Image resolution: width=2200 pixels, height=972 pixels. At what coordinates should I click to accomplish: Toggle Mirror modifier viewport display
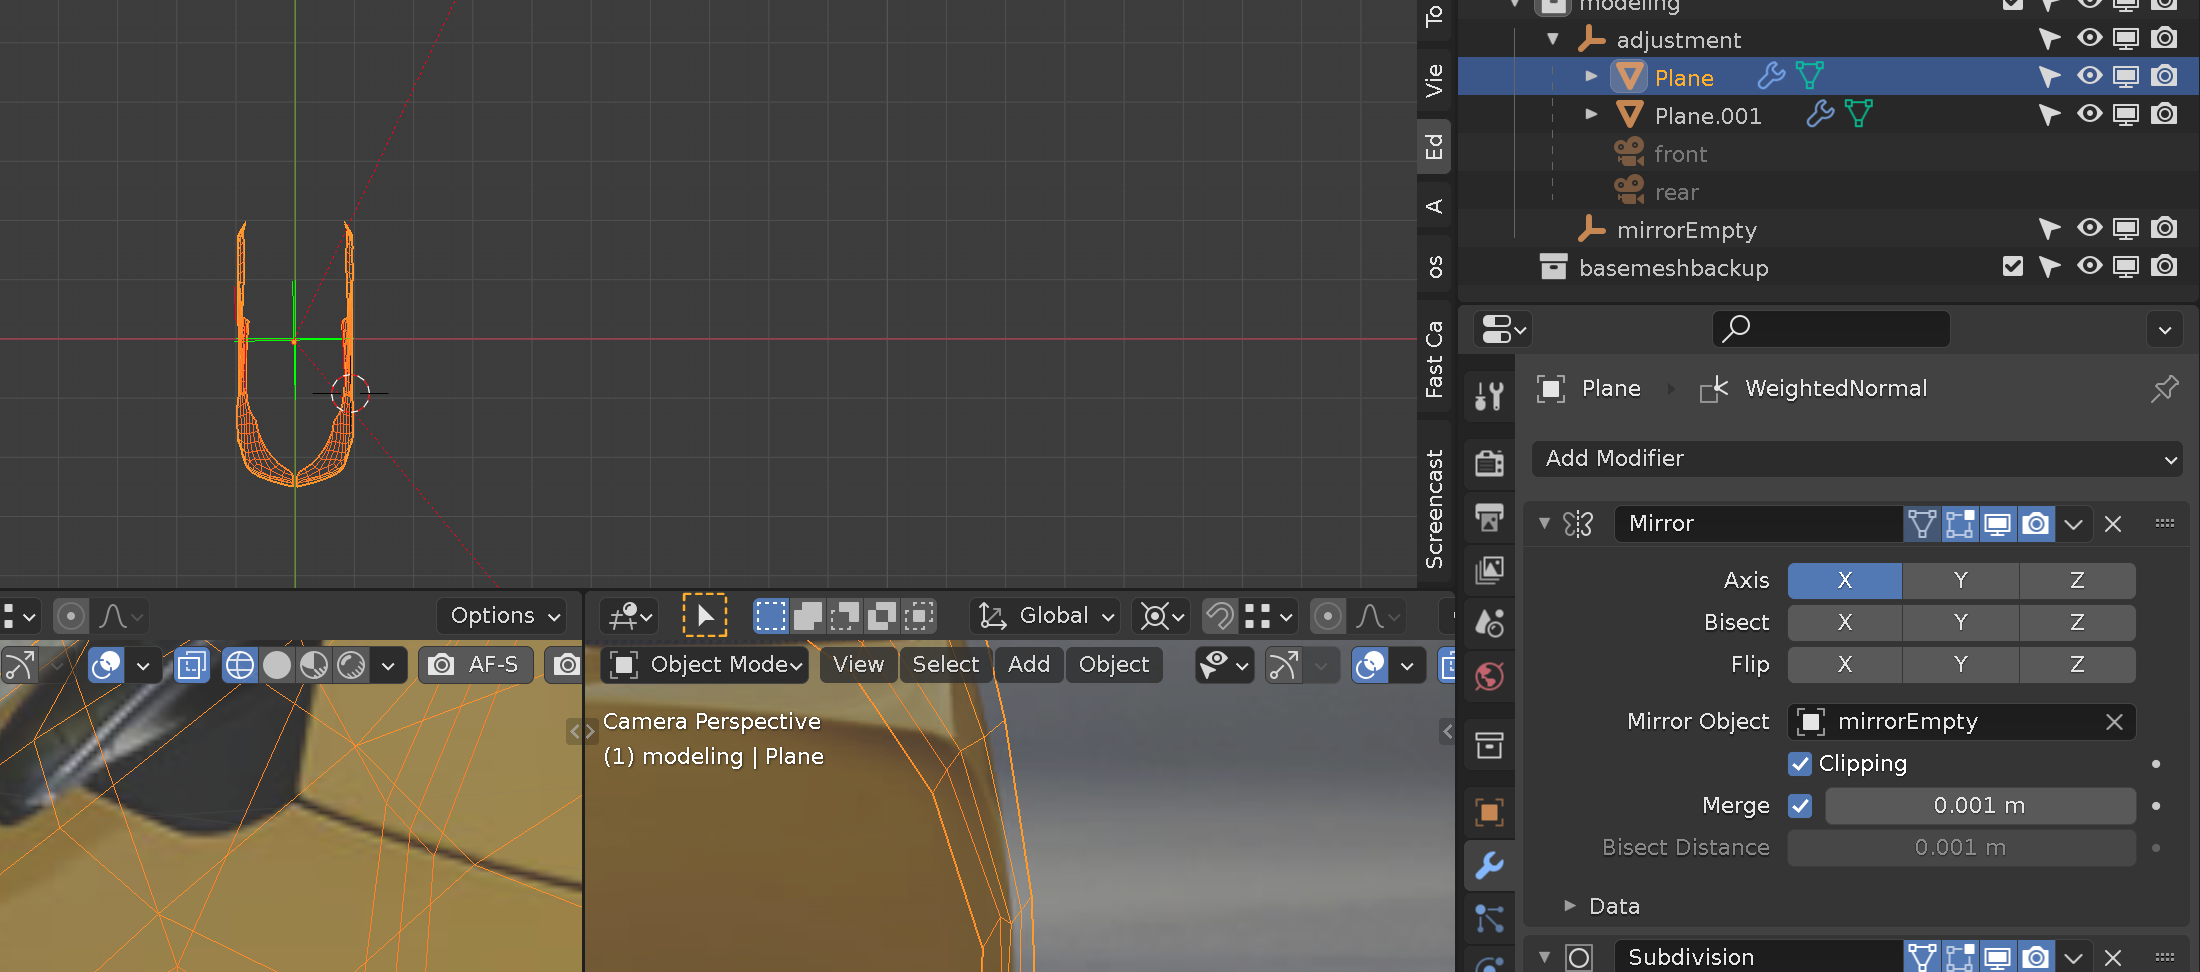[x=1998, y=524]
